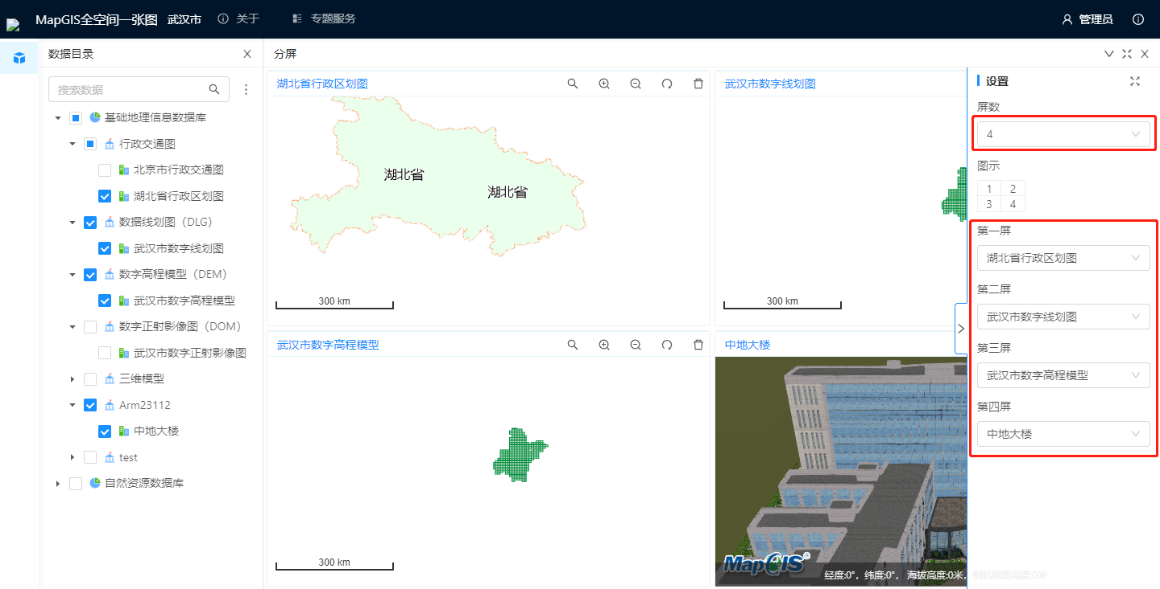
Task: Click the 武汉市数字线划图 map title link
Action: coord(770,84)
